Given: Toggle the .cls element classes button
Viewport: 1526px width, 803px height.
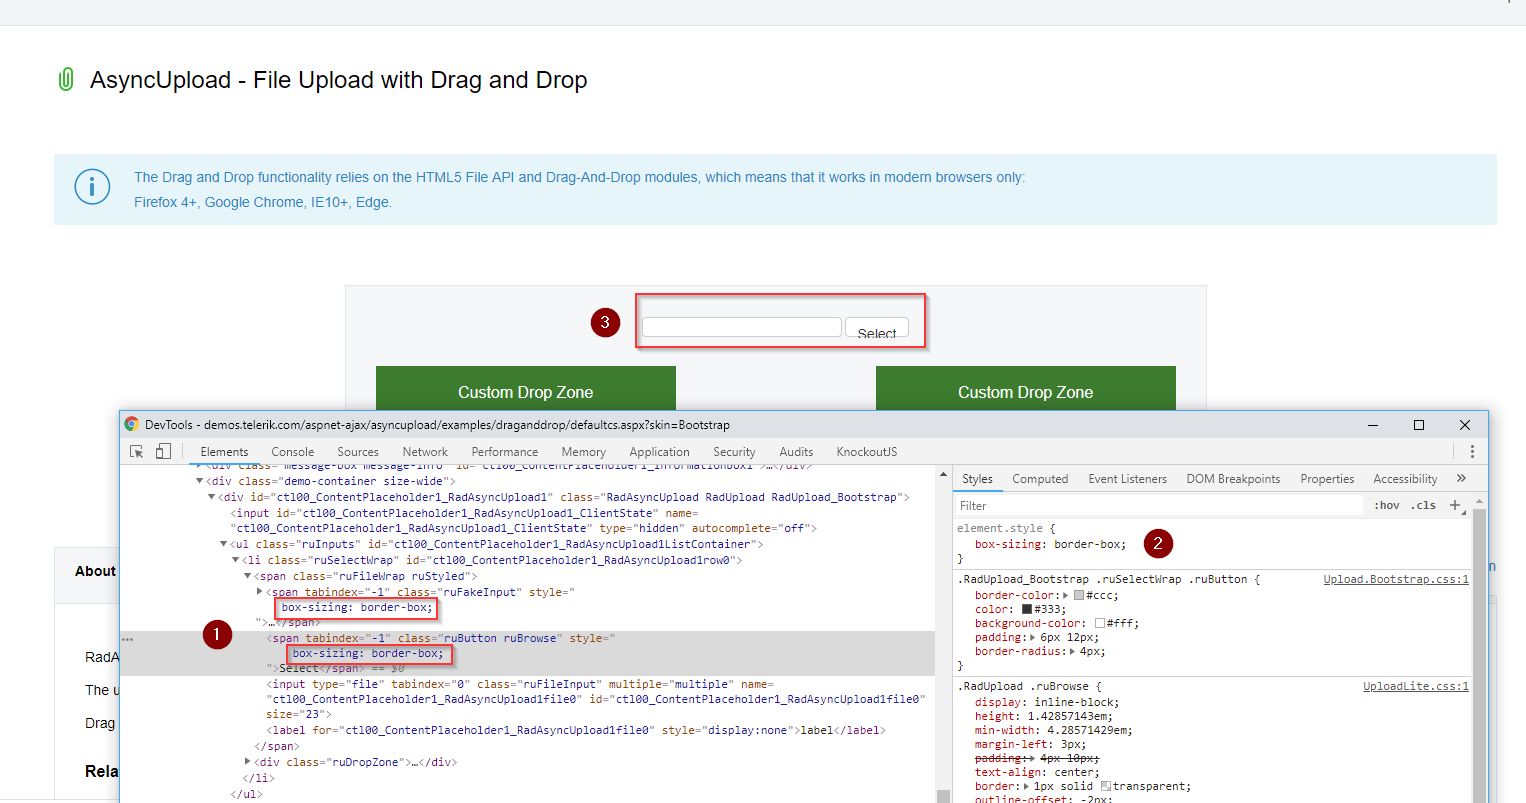Looking at the screenshot, I should coord(1423,506).
